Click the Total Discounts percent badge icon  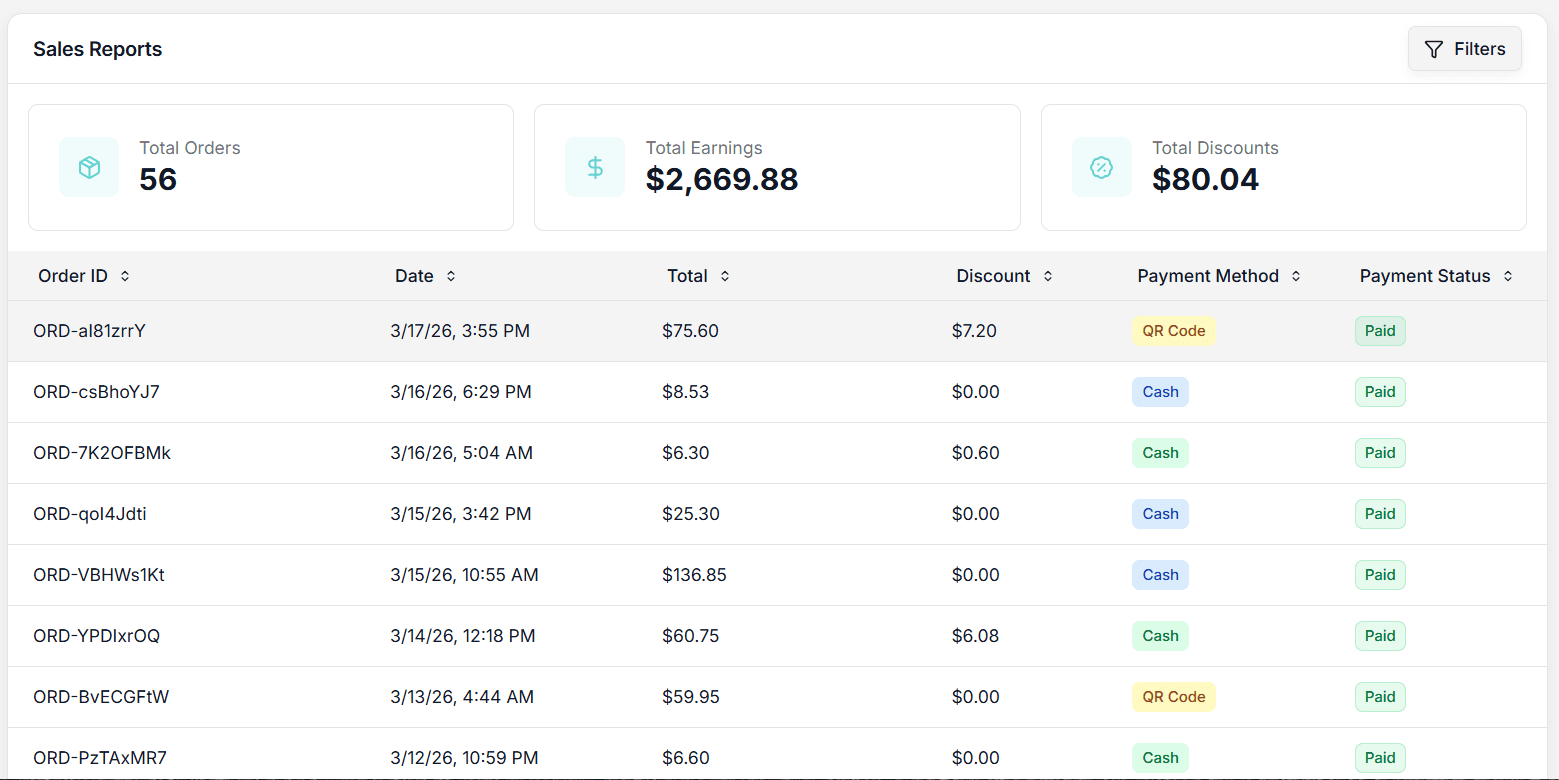(1101, 167)
